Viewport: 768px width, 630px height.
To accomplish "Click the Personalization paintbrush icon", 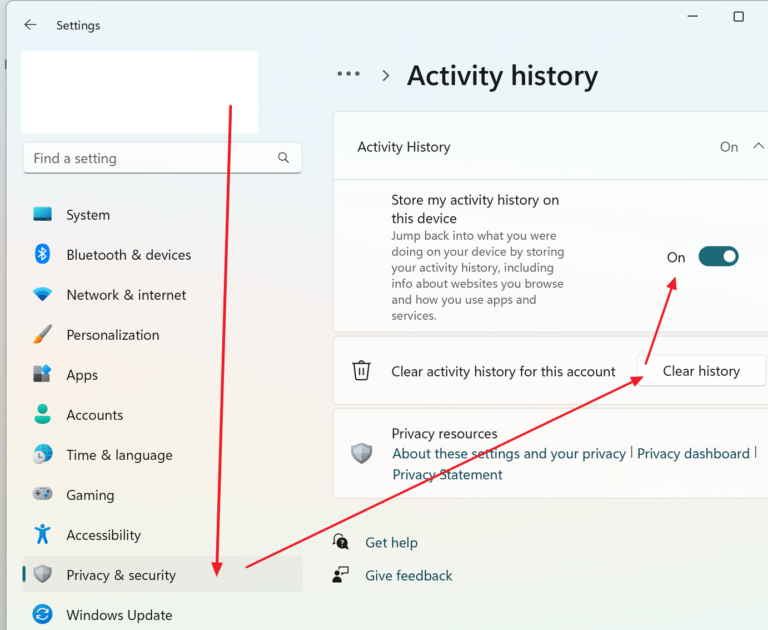I will (x=42, y=334).
